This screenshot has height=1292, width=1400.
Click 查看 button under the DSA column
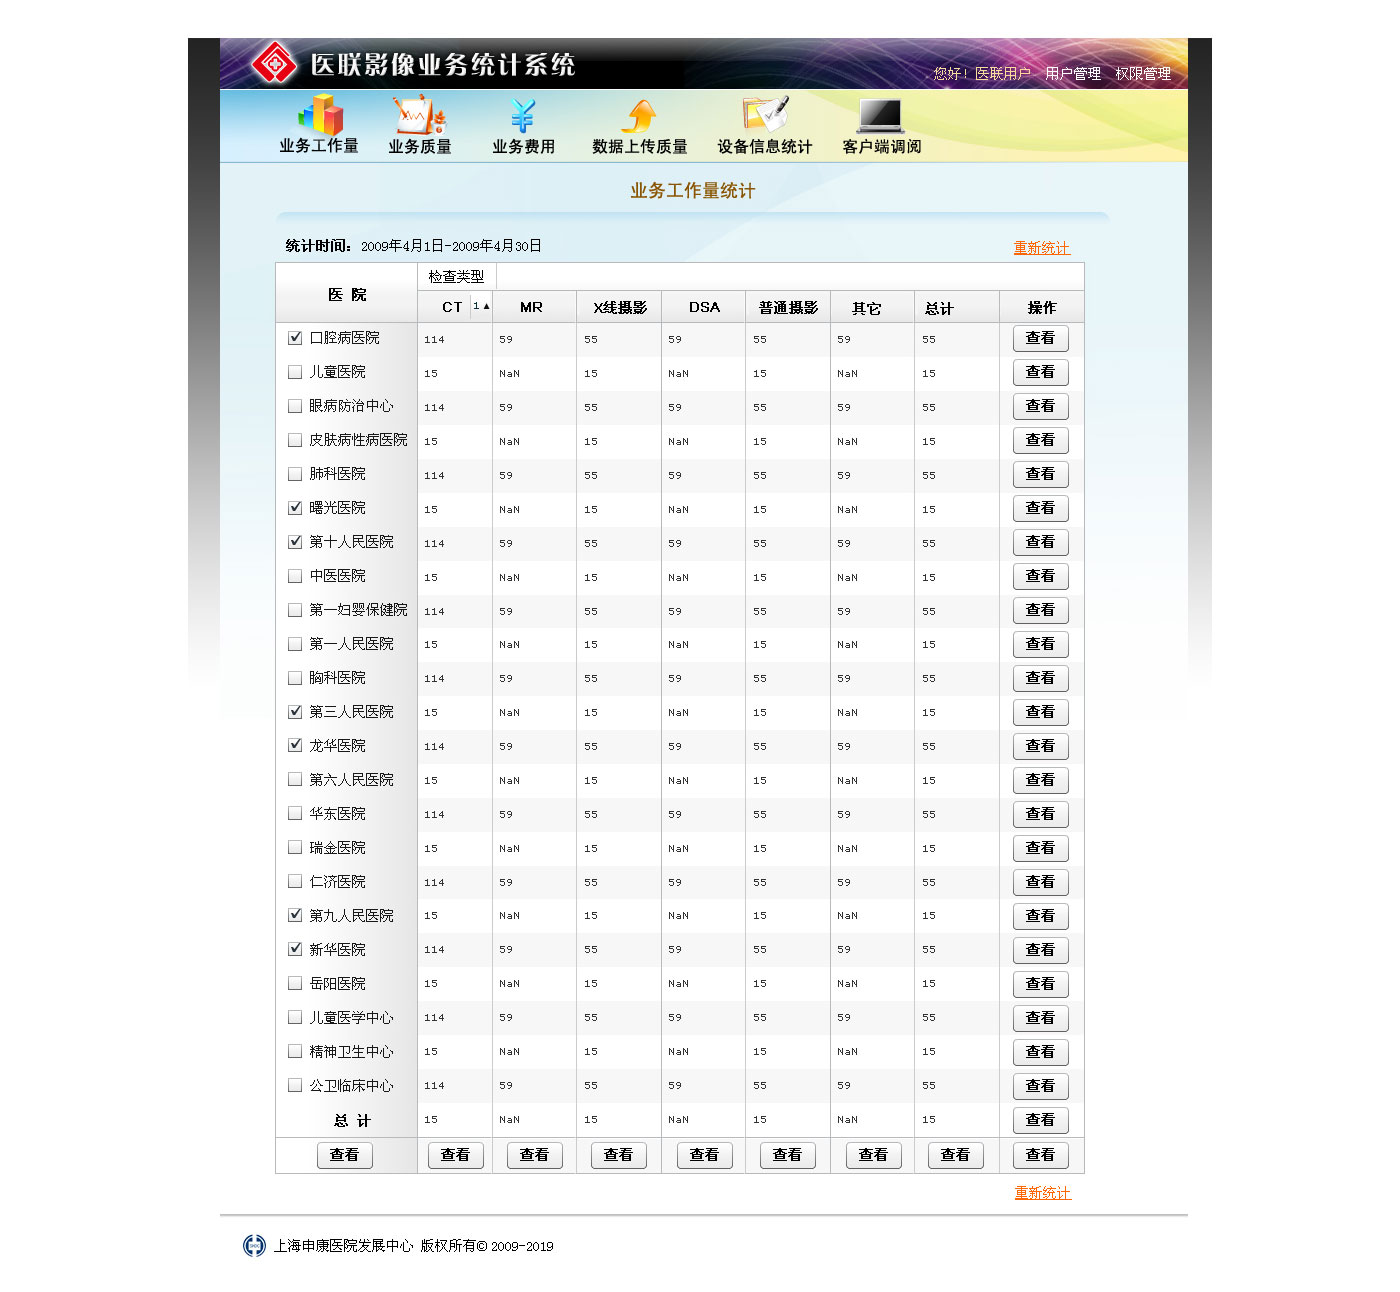(704, 1155)
